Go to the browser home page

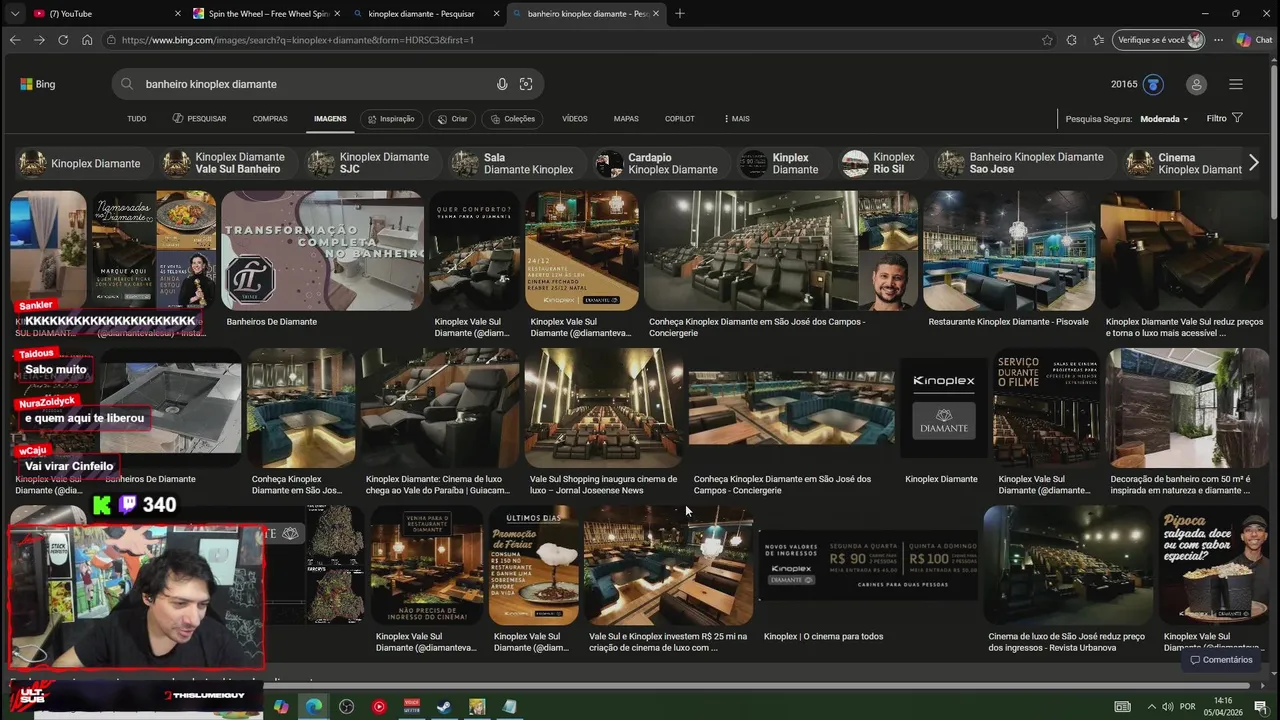(87, 40)
